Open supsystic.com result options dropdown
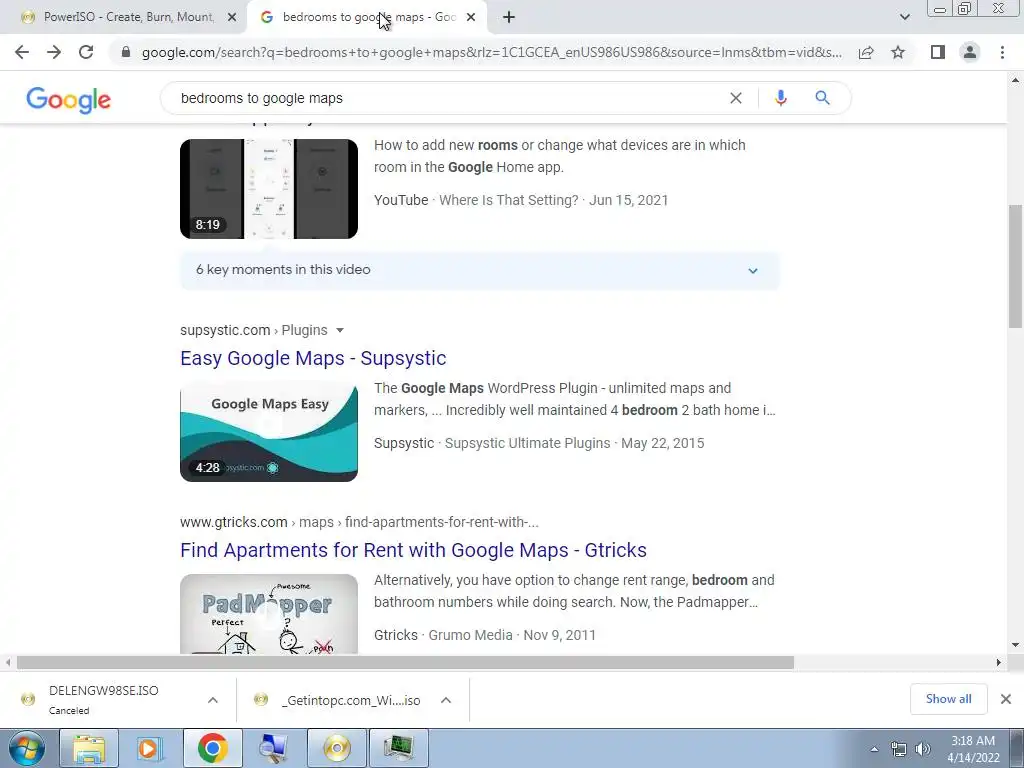1024x768 pixels. 340,330
